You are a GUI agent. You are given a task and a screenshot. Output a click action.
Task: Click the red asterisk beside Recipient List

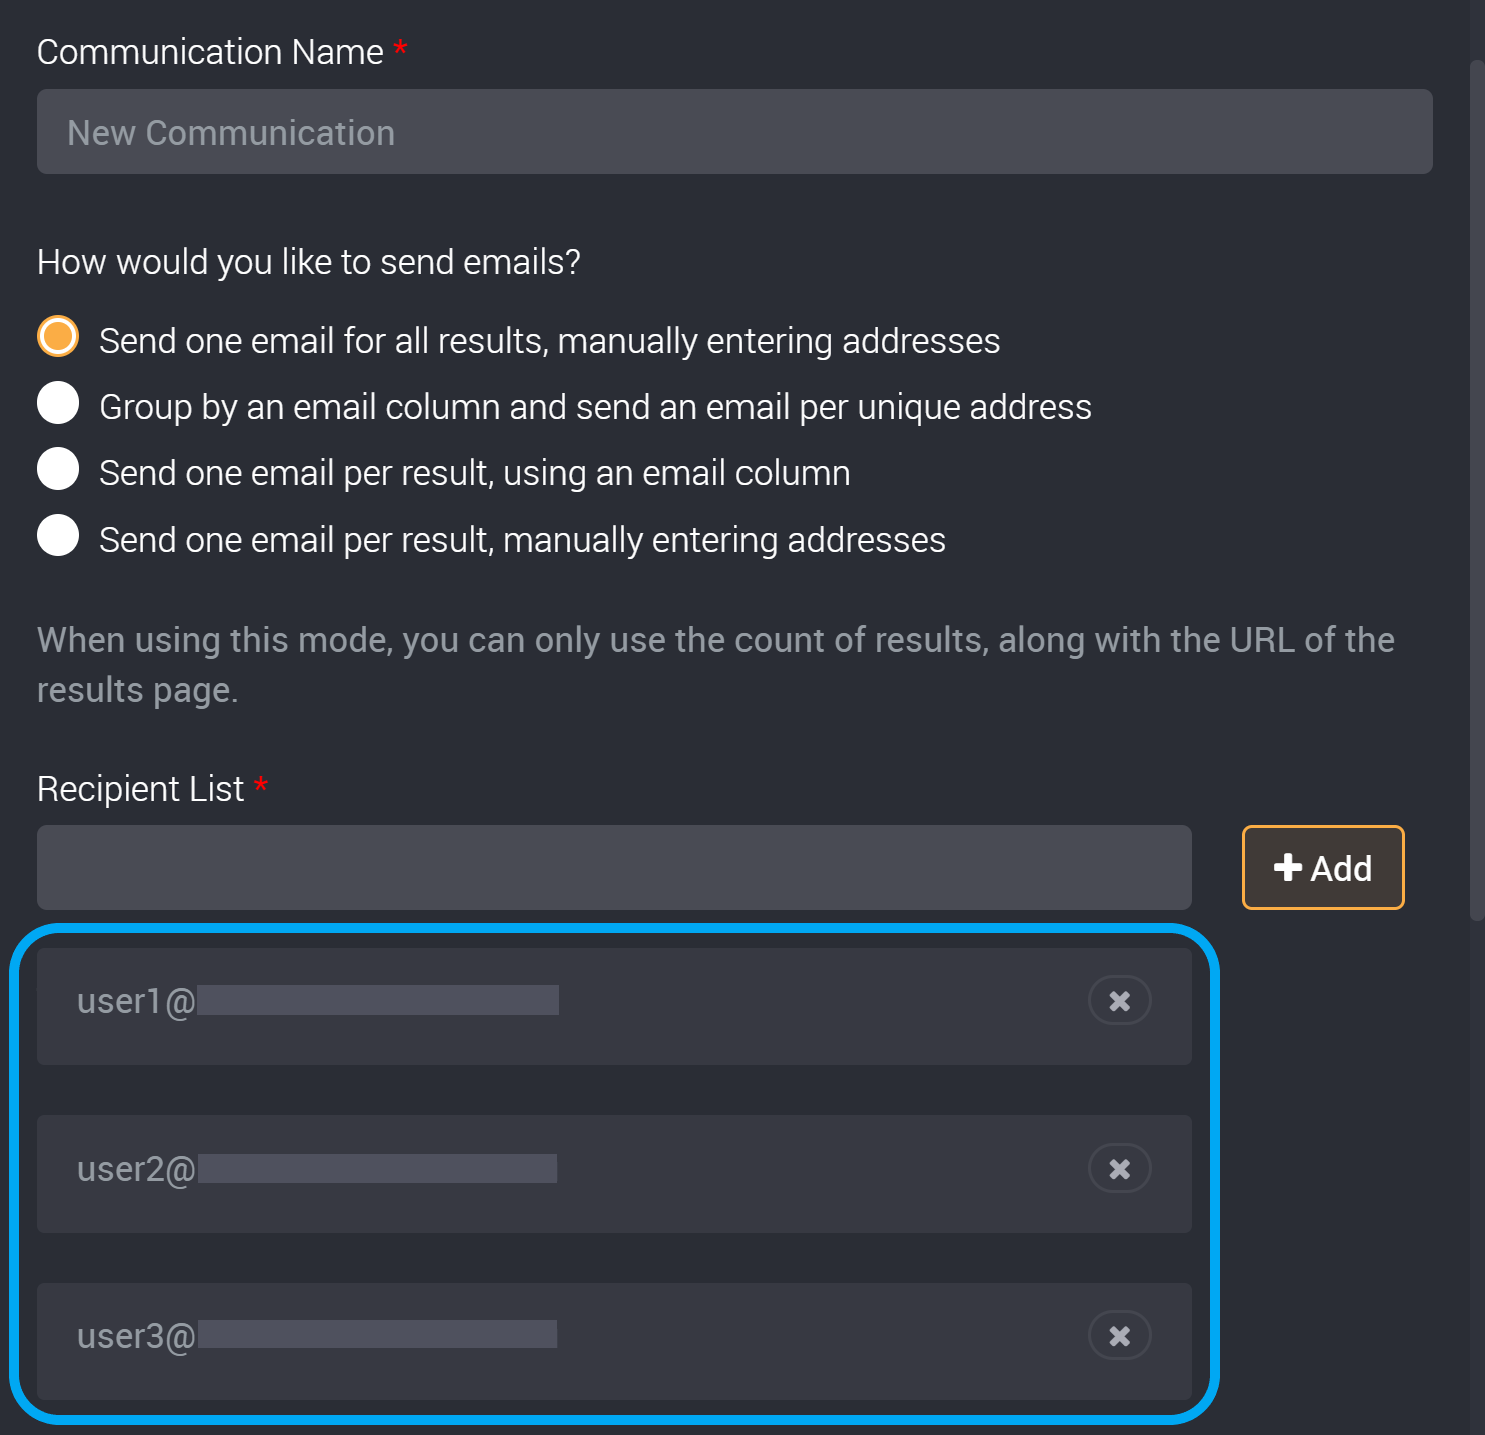(x=261, y=785)
